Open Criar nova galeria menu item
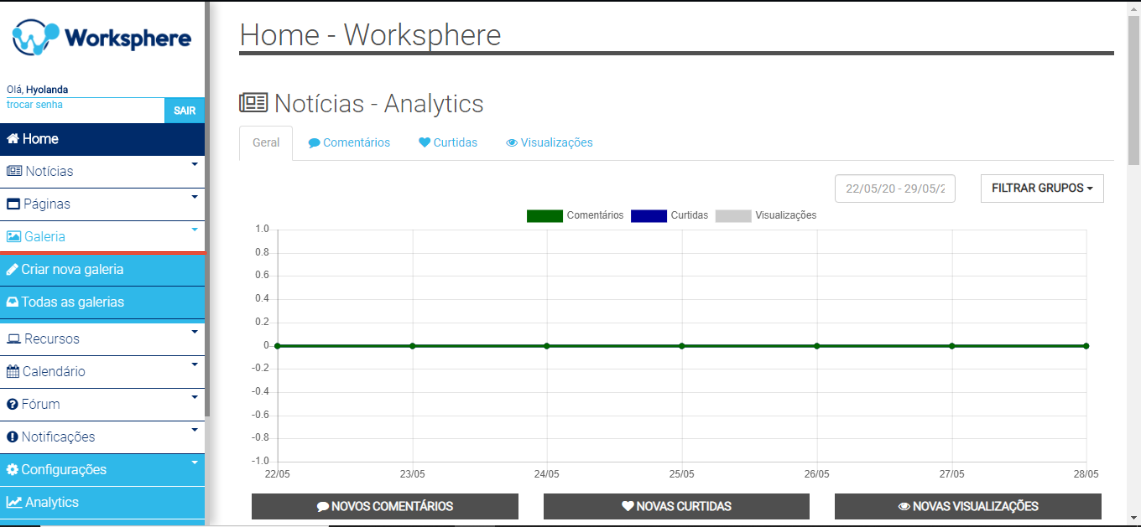The height and width of the screenshot is (527, 1141). pyautogui.click(x=103, y=269)
